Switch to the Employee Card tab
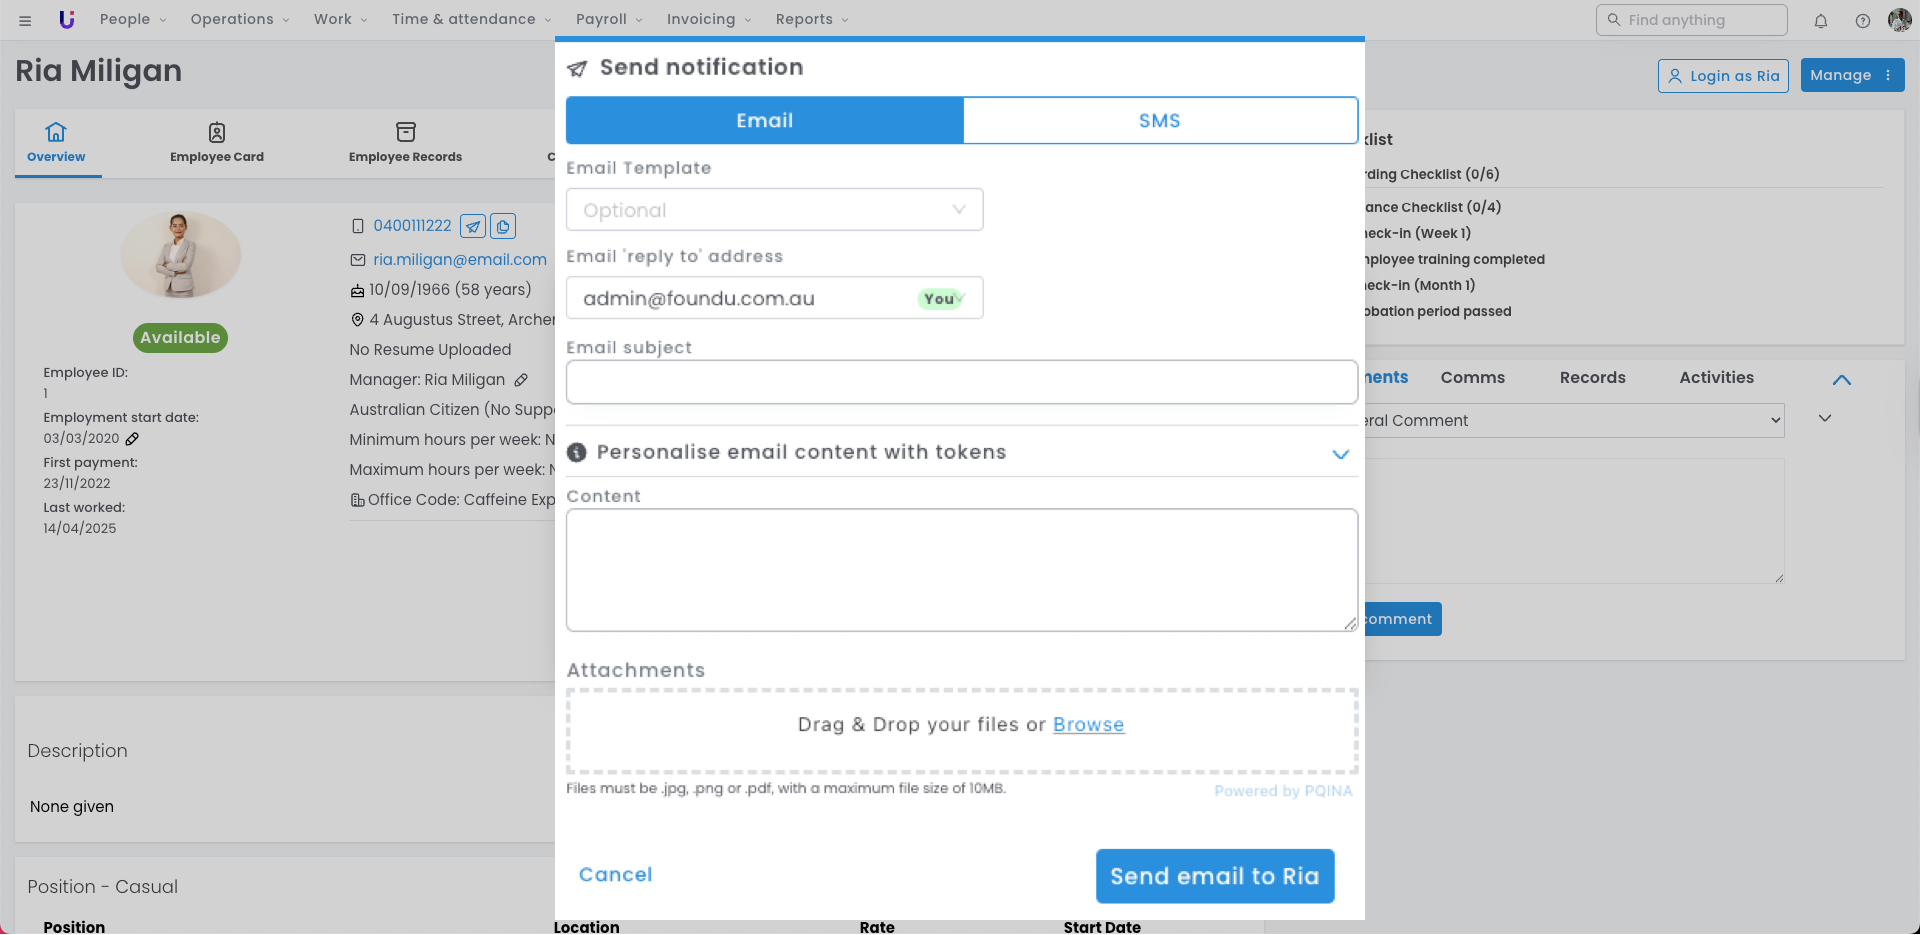 (x=217, y=142)
